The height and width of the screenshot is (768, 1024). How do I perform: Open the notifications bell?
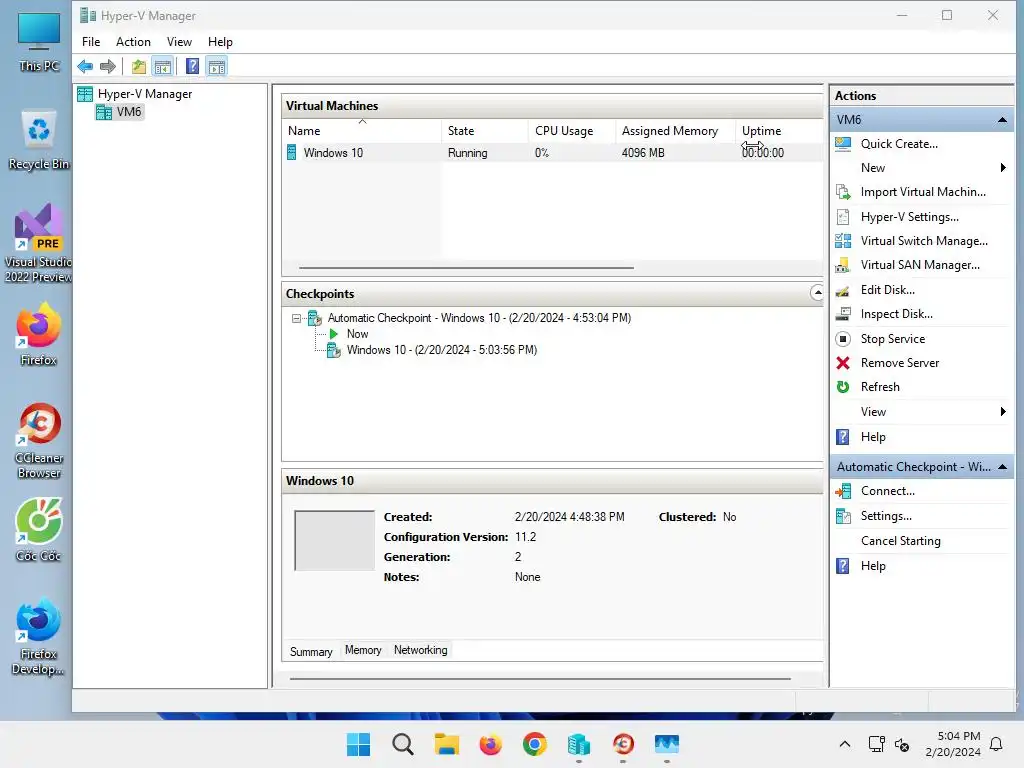(997, 744)
